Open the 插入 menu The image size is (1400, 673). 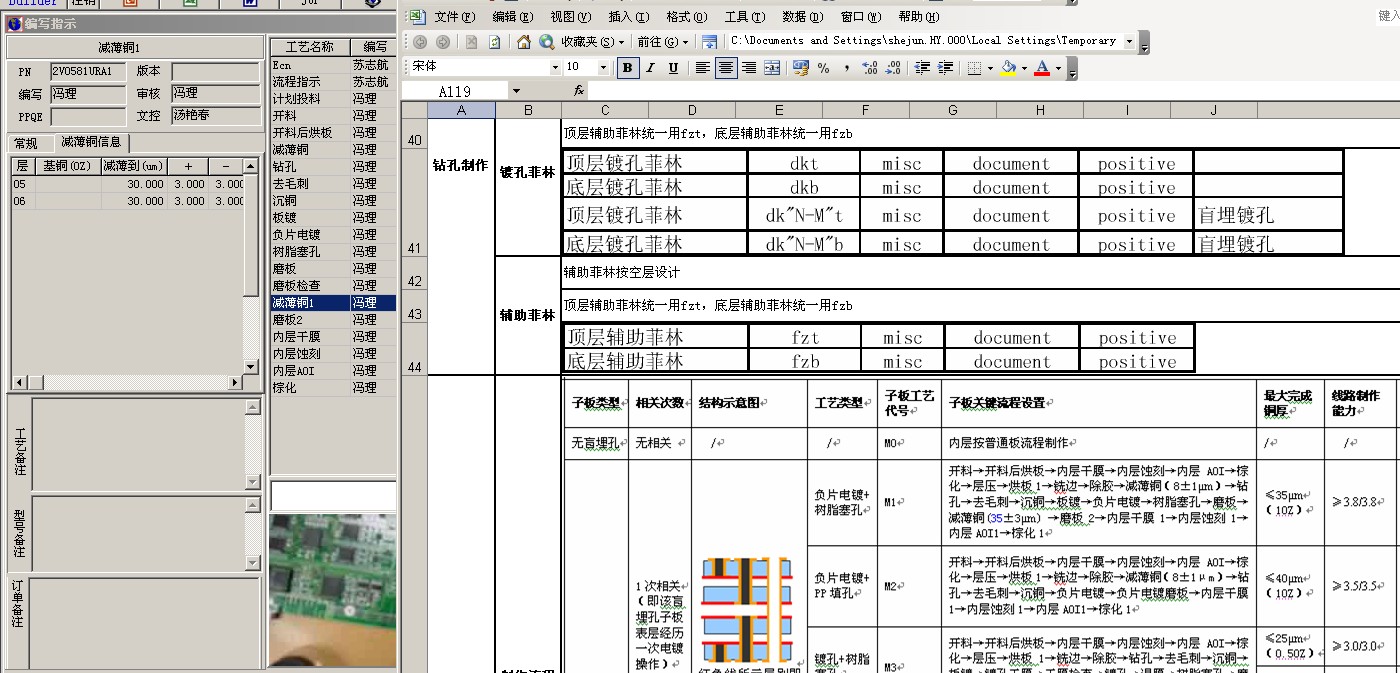tap(628, 17)
